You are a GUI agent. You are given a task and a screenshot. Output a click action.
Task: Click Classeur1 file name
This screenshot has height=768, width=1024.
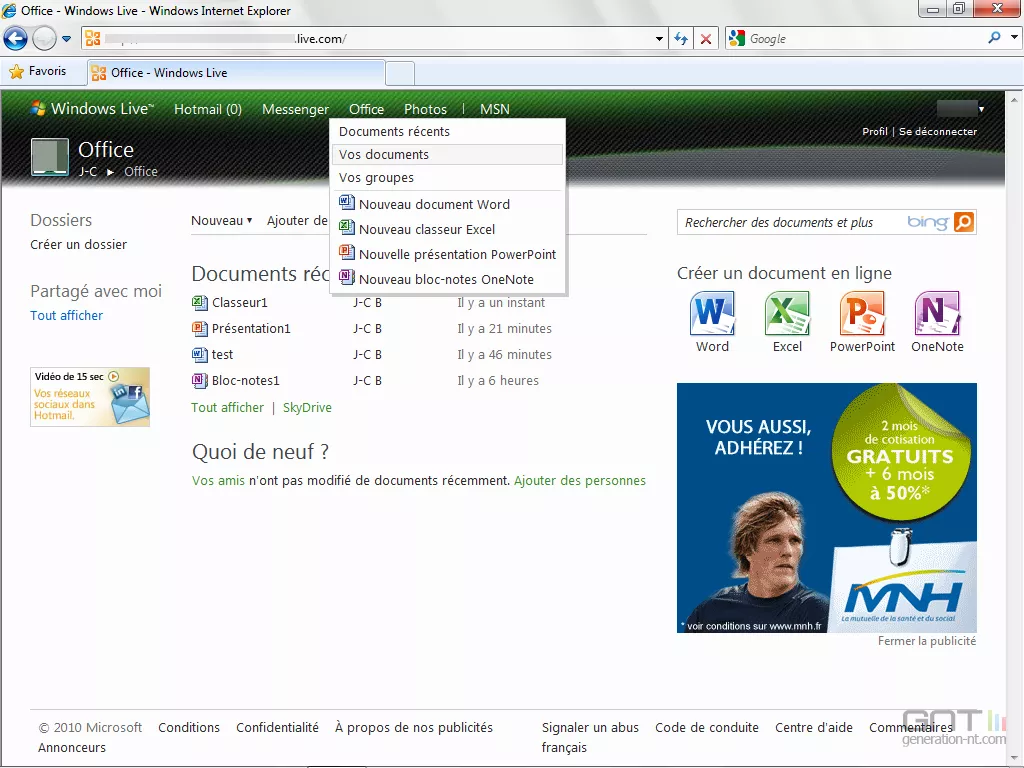click(240, 302)
